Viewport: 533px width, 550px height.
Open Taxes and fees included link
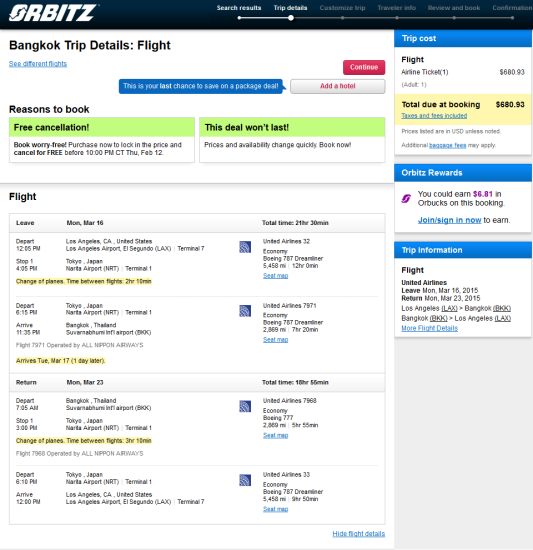(x=434, y=115)
